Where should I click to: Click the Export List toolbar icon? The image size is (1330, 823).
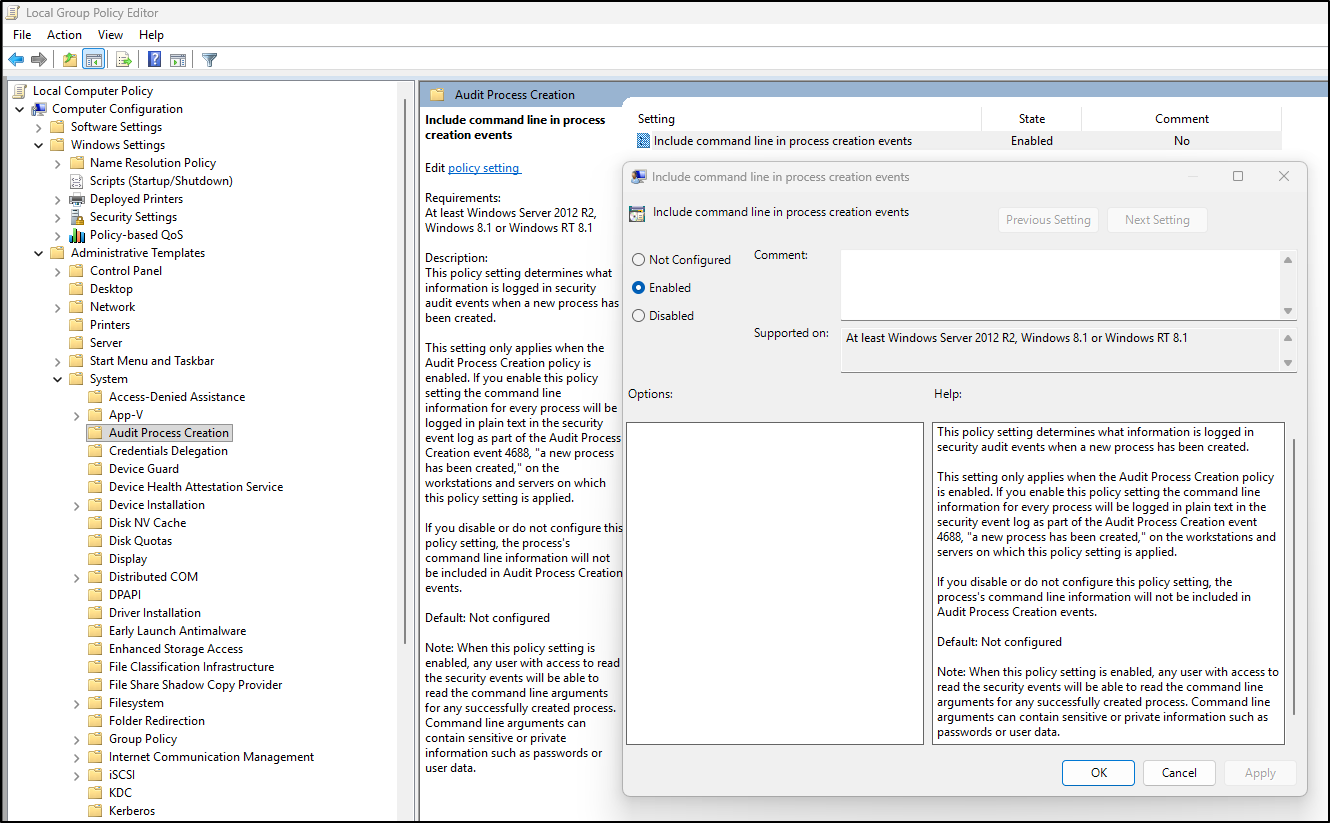click(124, 60)
